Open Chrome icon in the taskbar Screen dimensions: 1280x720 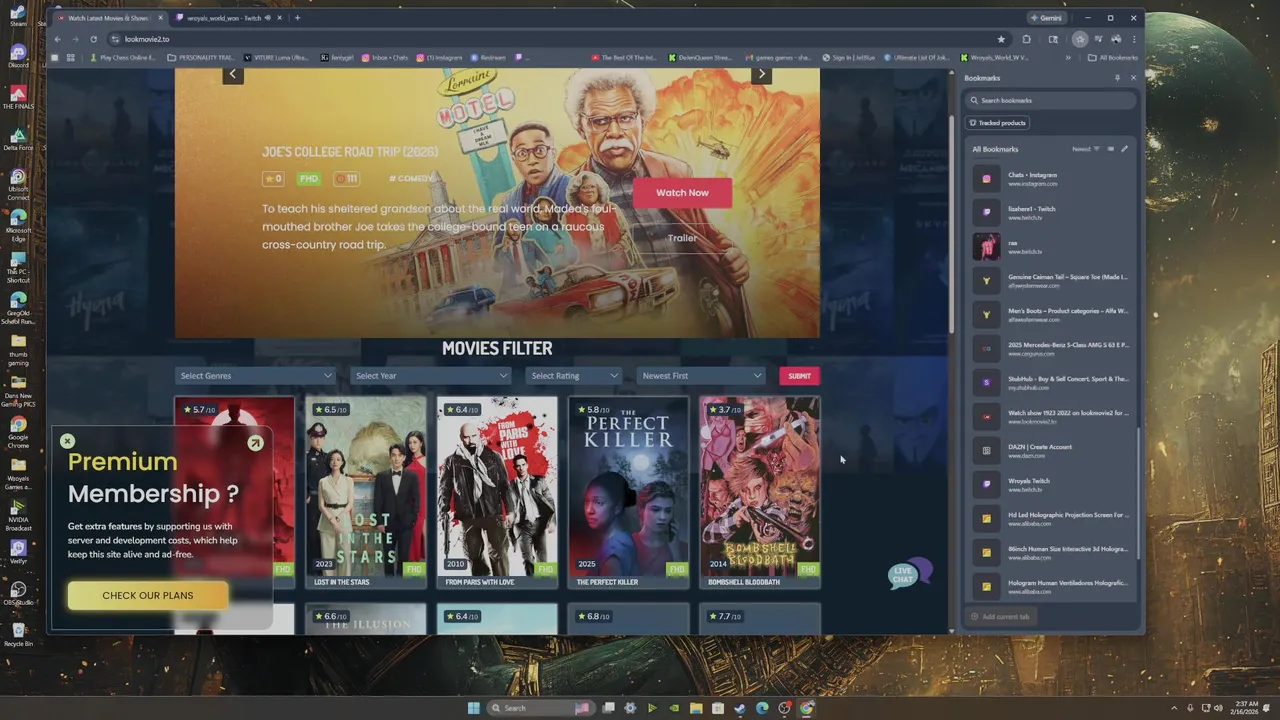point(806,708)
